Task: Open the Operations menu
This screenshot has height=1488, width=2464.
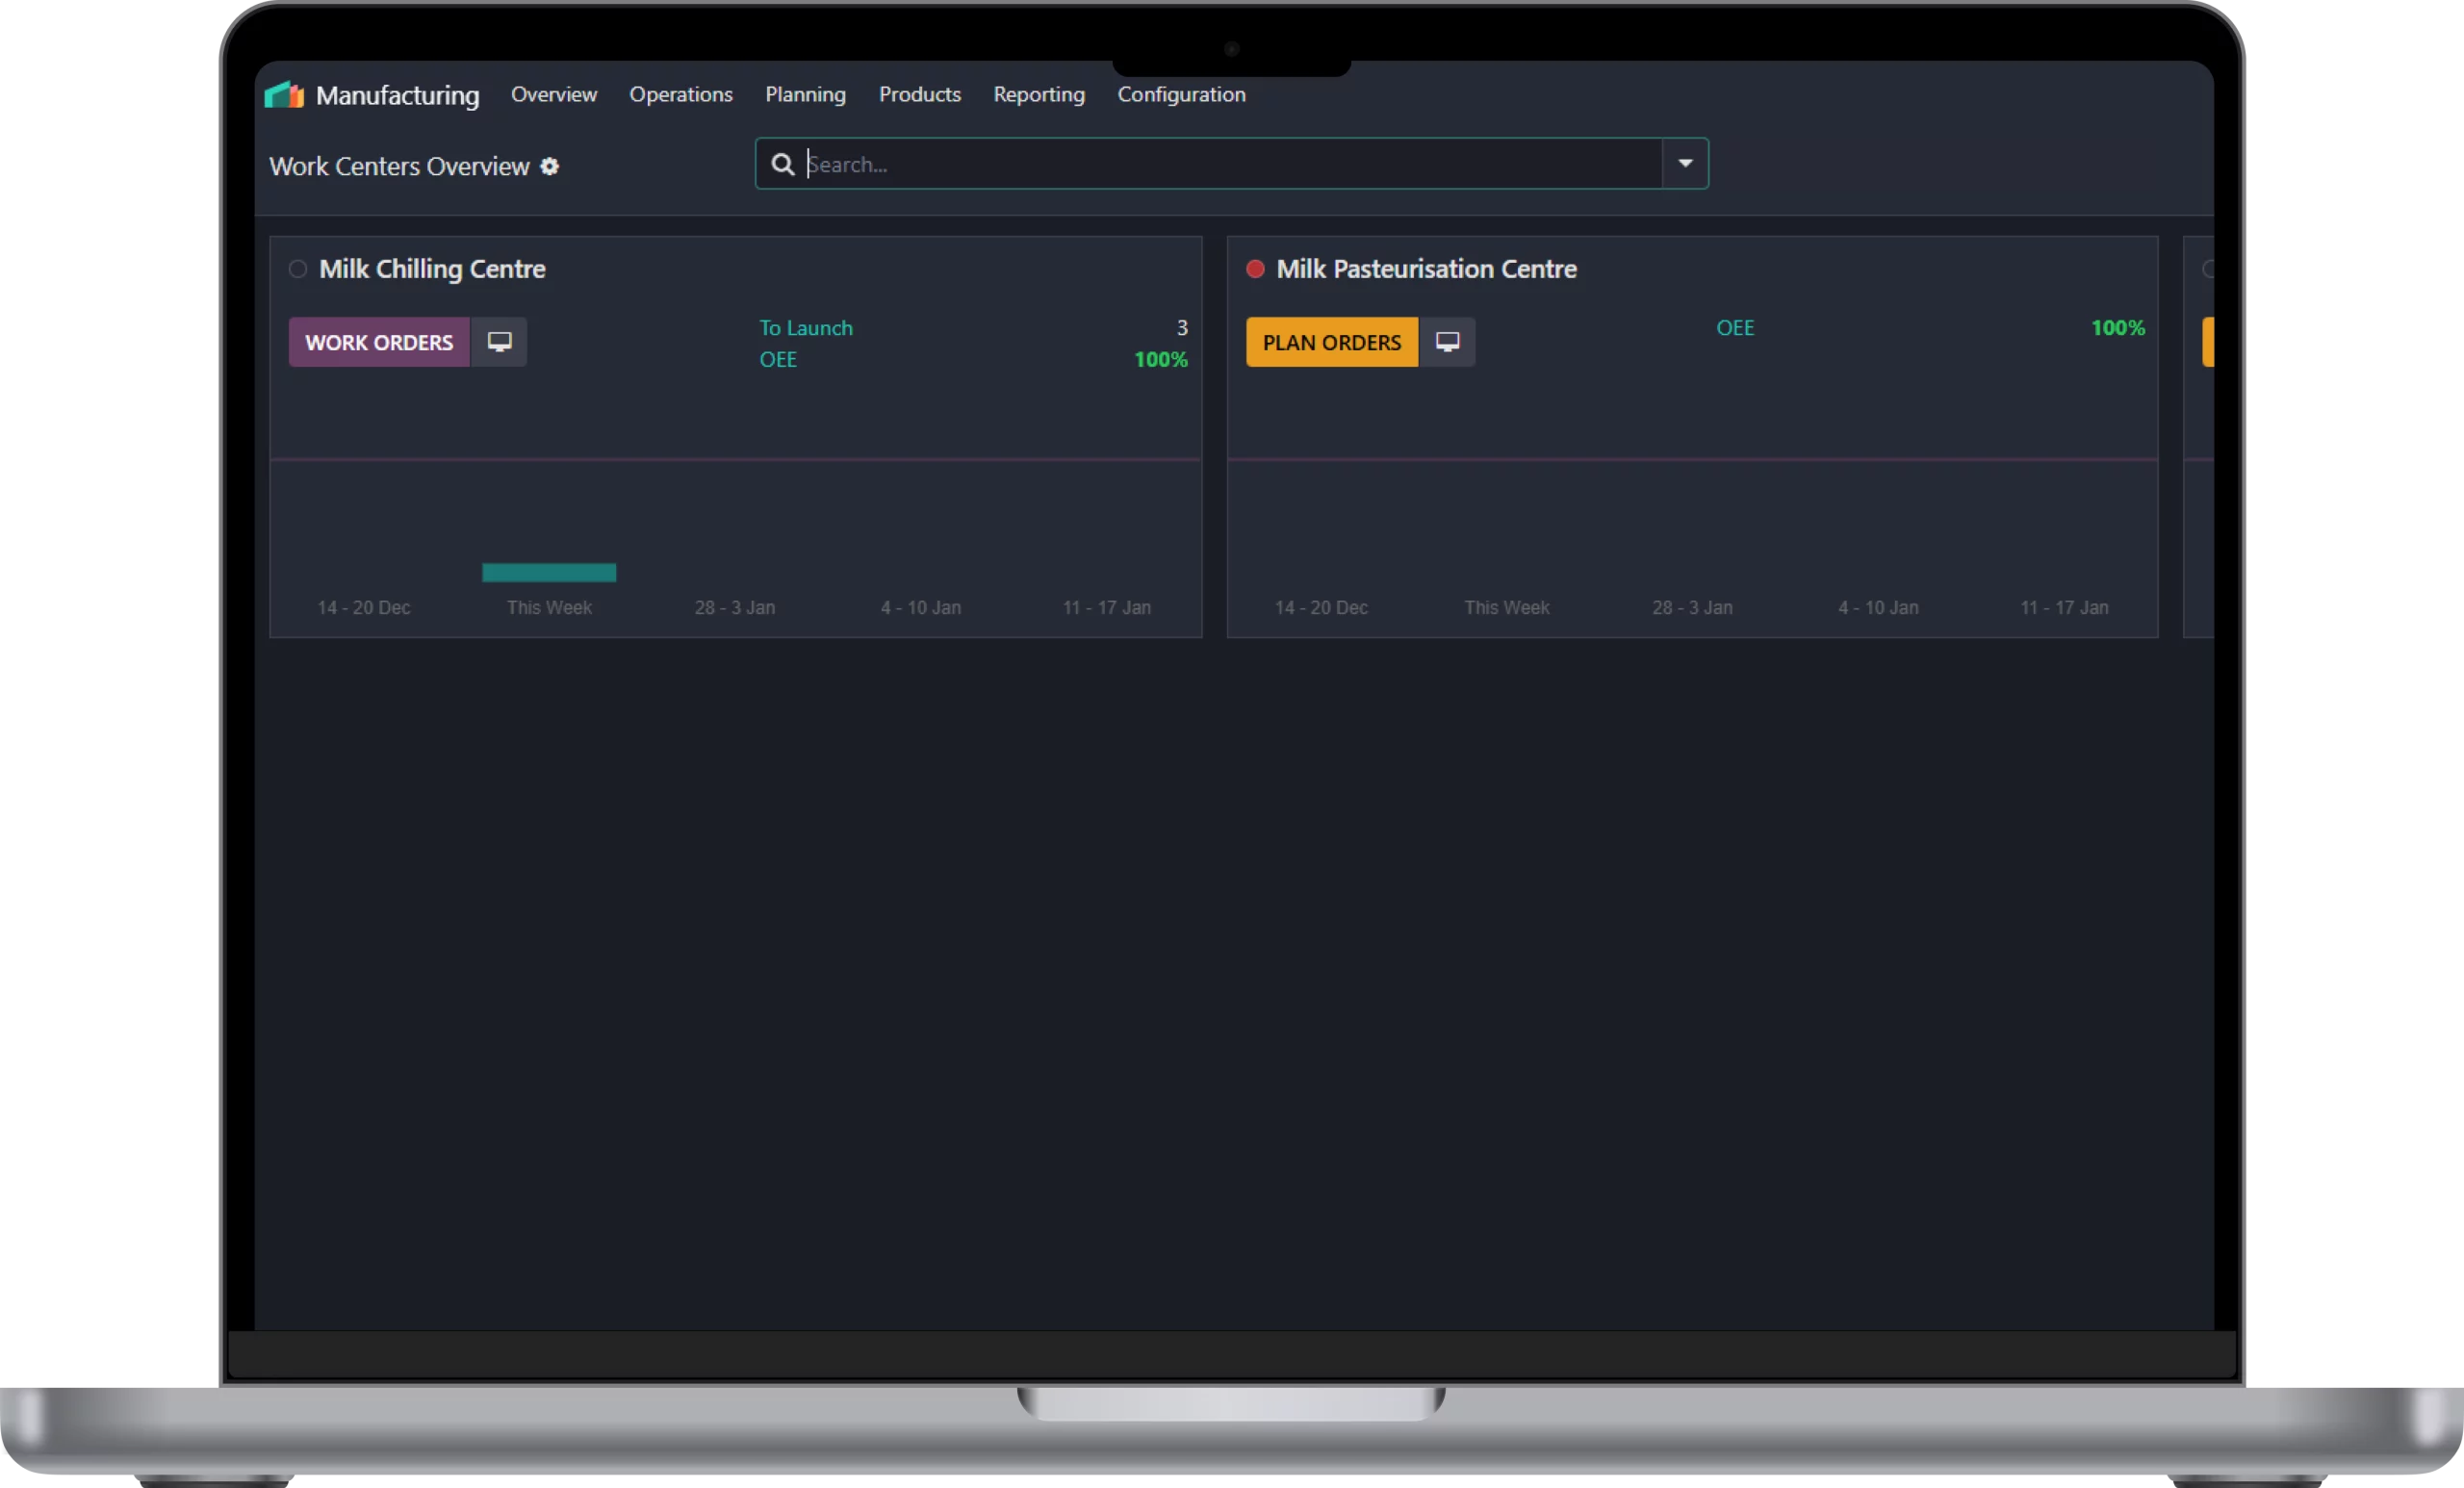Action: [680, 95]
